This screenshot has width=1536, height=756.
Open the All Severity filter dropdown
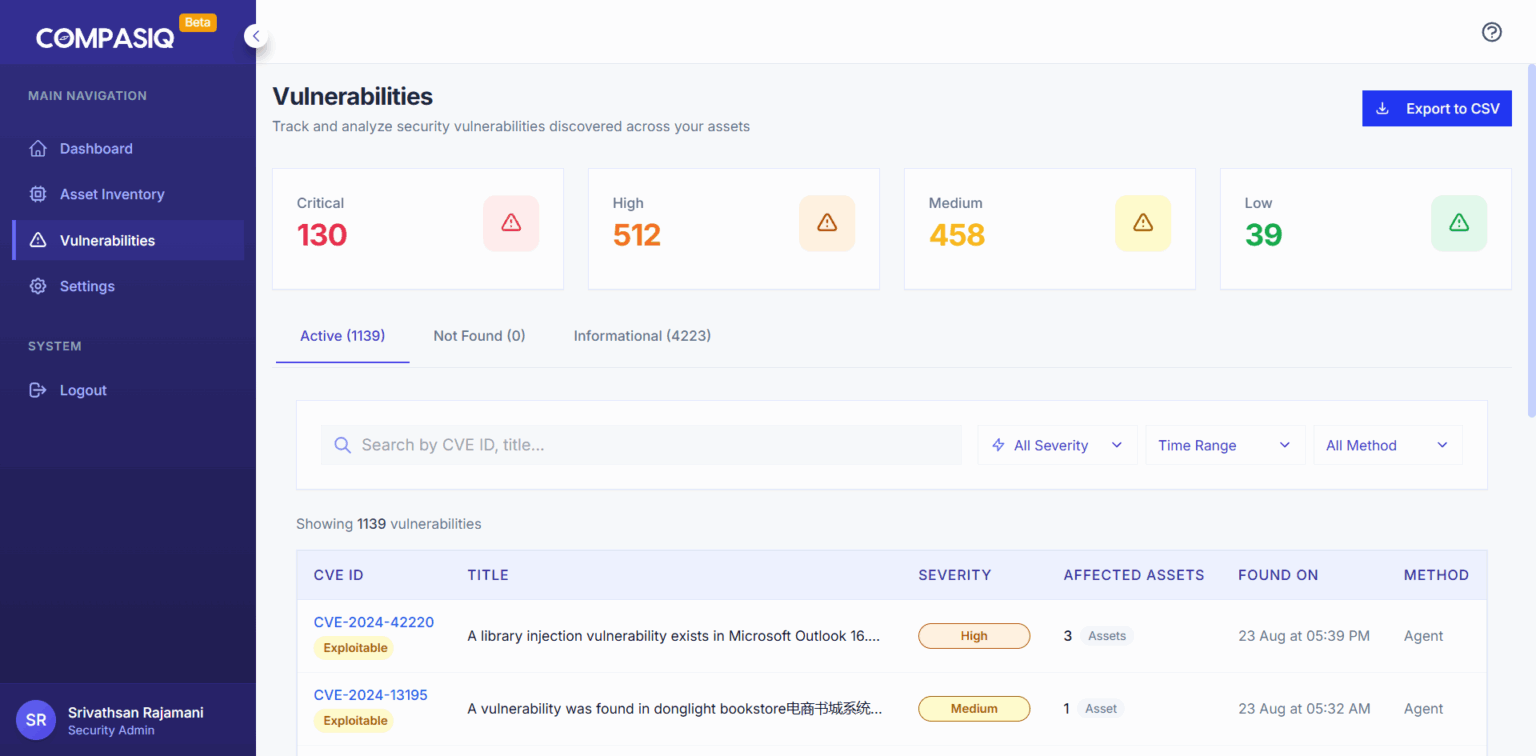click(x=1057, y=444)
